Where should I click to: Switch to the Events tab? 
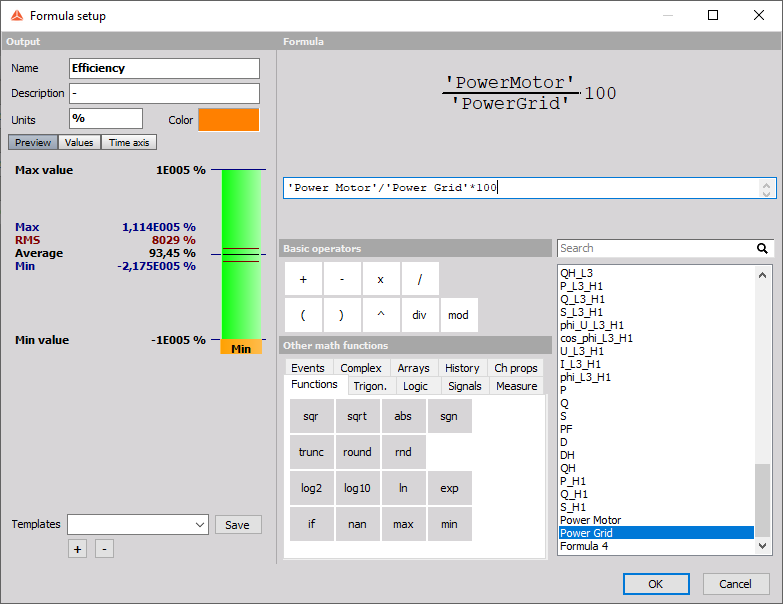pos(308,368)
